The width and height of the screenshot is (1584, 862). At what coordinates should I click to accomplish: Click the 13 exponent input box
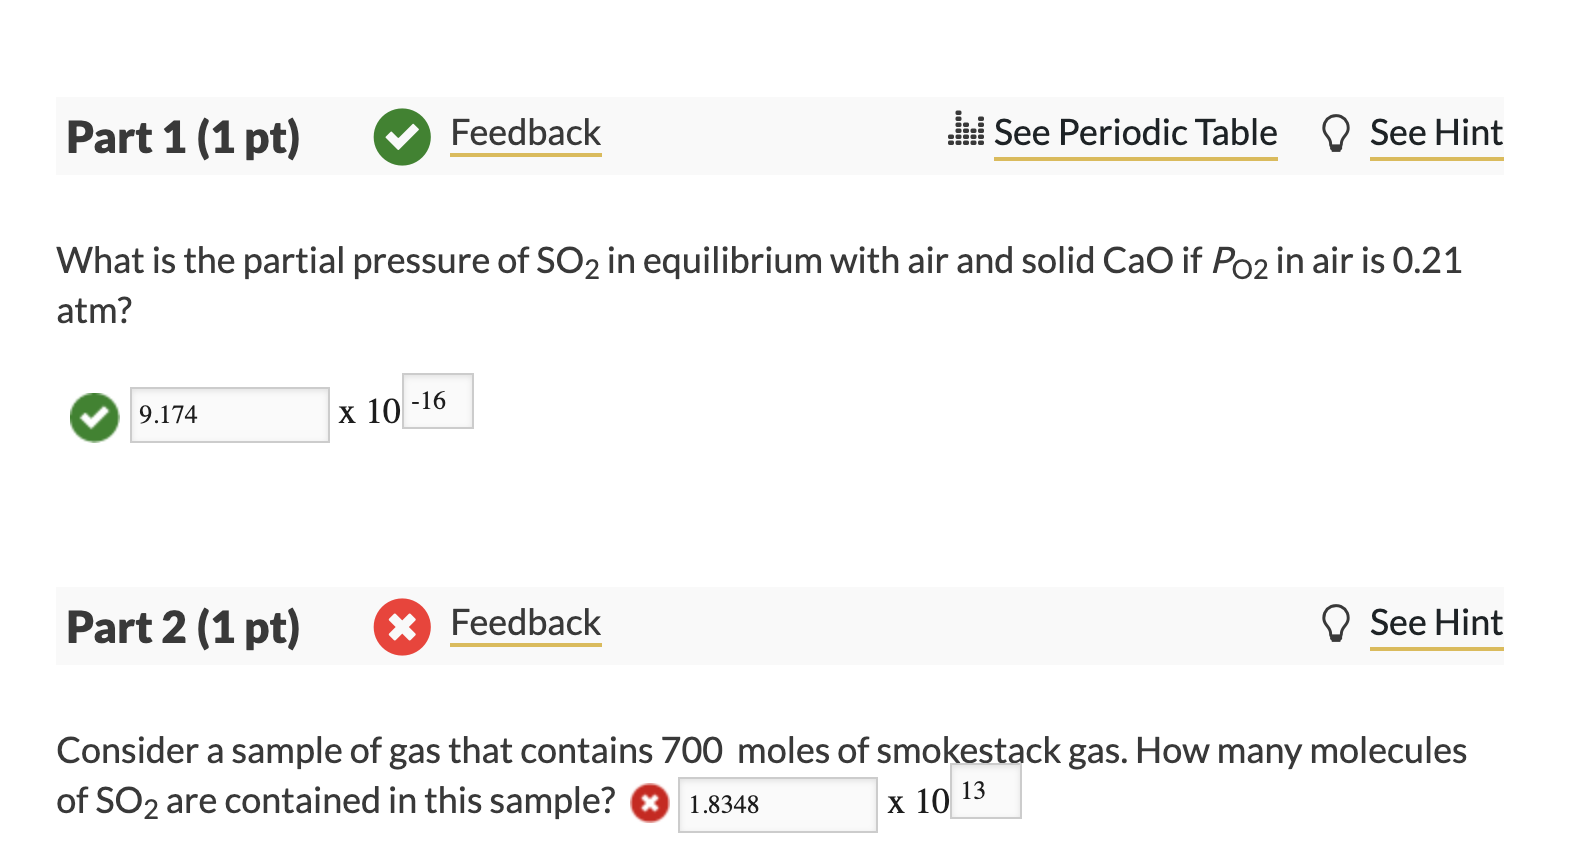pos(985,791)
